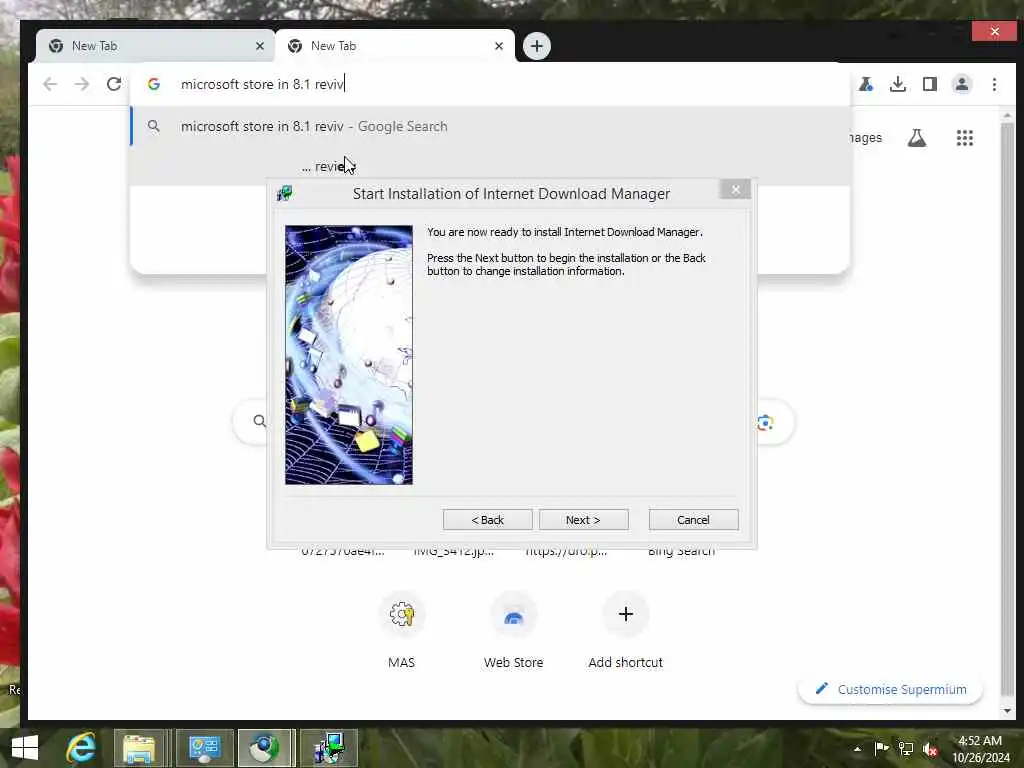Image resolution: width=1024 pixels, height=768 pixels.
Task: Launch Internet Explorer from taskbar
Action: pos(81,748)
